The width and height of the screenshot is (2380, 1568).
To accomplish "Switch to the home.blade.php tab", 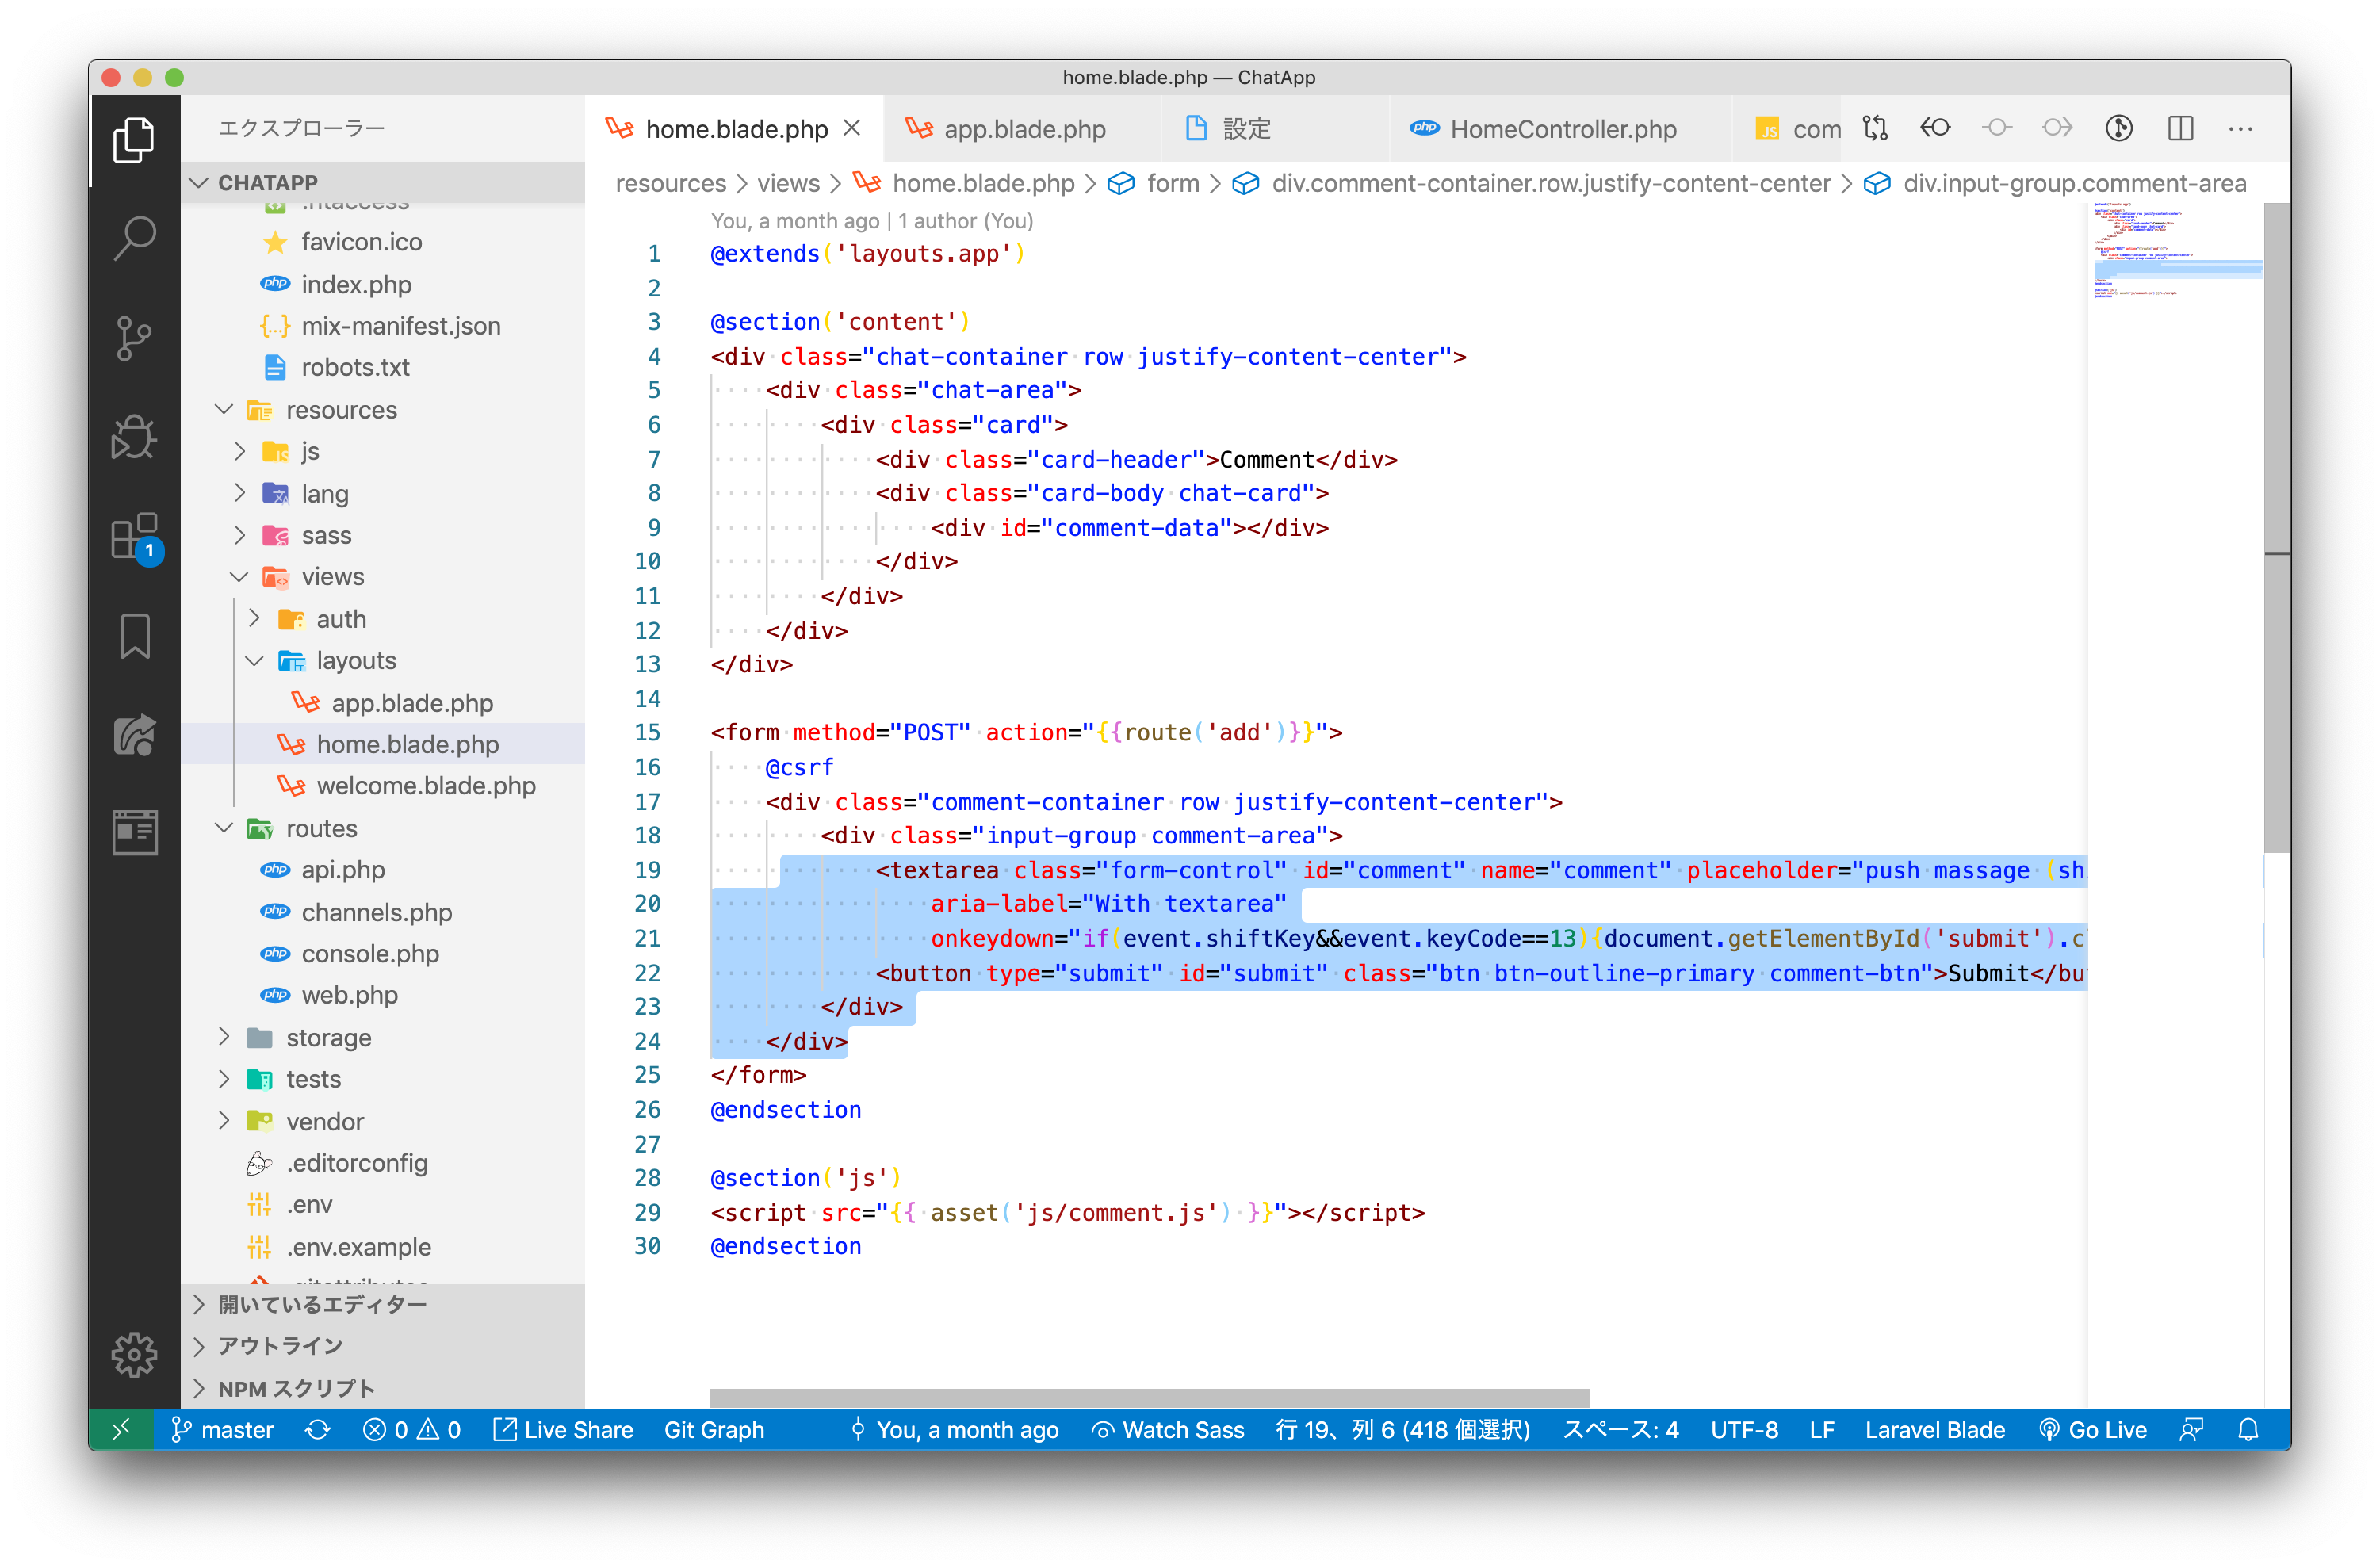I will point(735,129).
